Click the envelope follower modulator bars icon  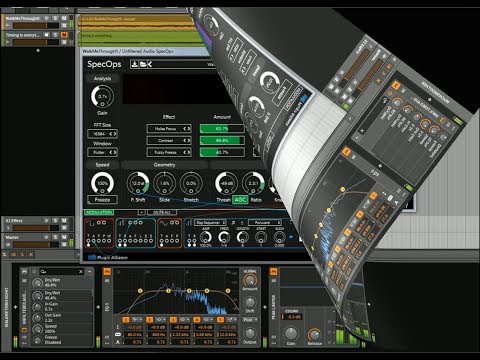point(121,223)
